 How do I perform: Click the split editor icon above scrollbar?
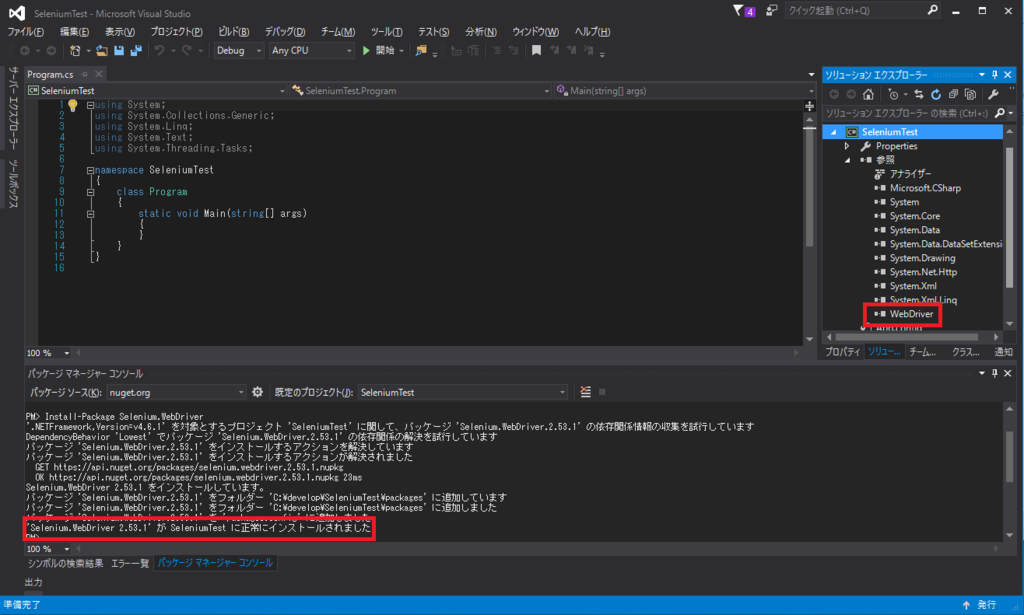(x=810, y=106)
